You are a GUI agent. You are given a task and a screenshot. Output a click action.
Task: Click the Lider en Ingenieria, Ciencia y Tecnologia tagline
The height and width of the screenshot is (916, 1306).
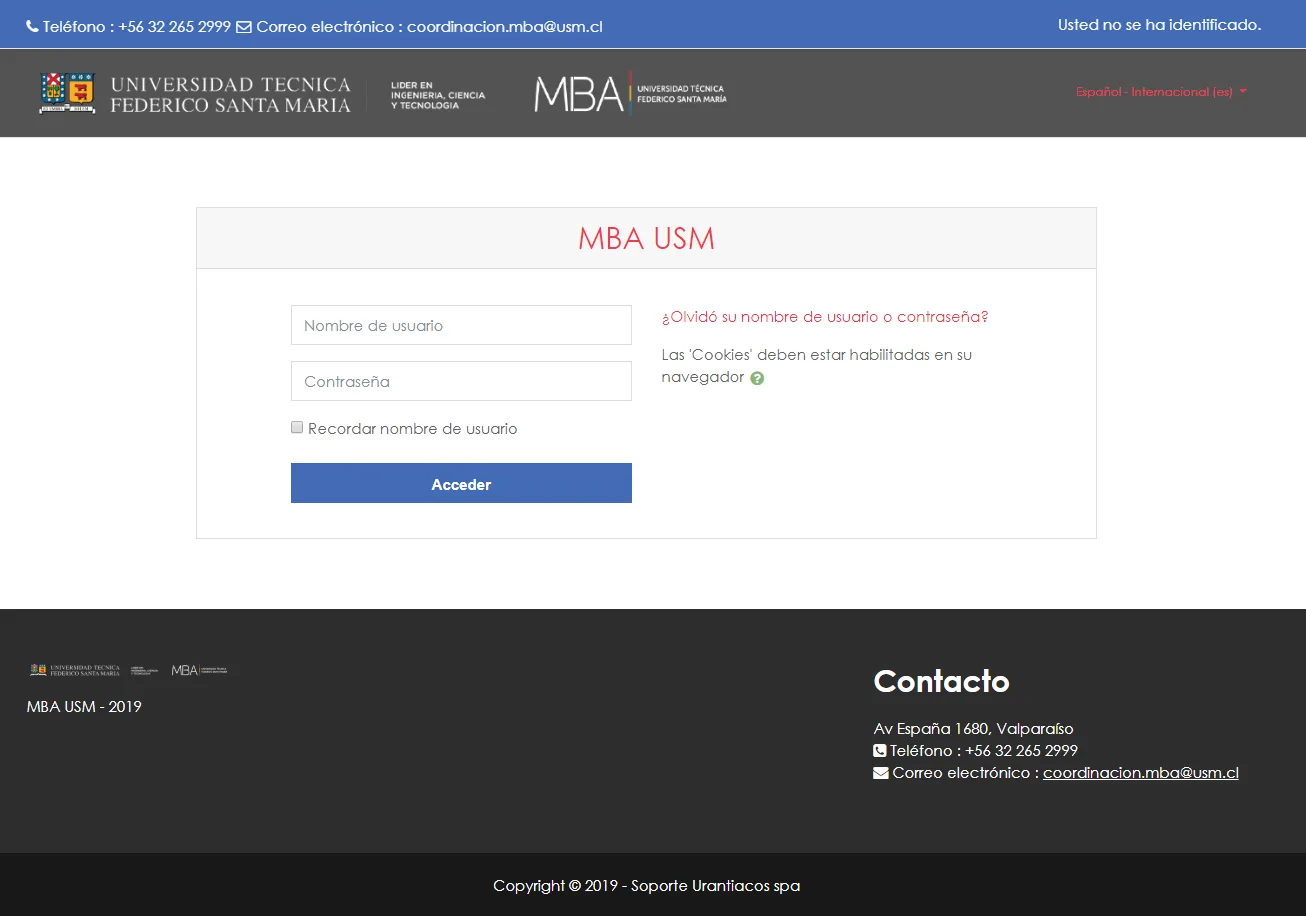point(438,95)
